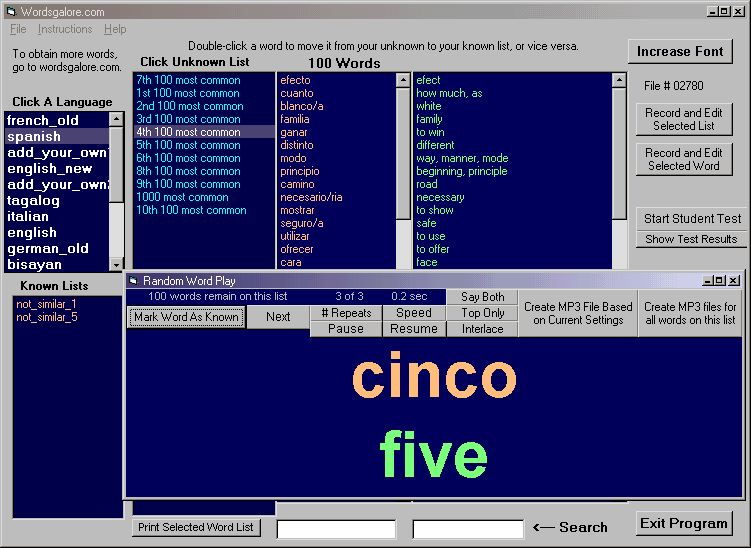
Task: Select spanish in the language list
Action: (x=34, y=136)
